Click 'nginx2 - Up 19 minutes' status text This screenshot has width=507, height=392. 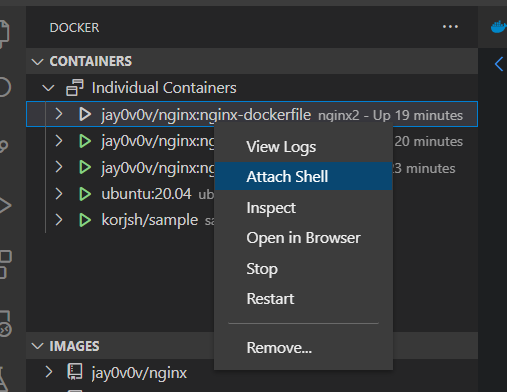click(390, 116)
